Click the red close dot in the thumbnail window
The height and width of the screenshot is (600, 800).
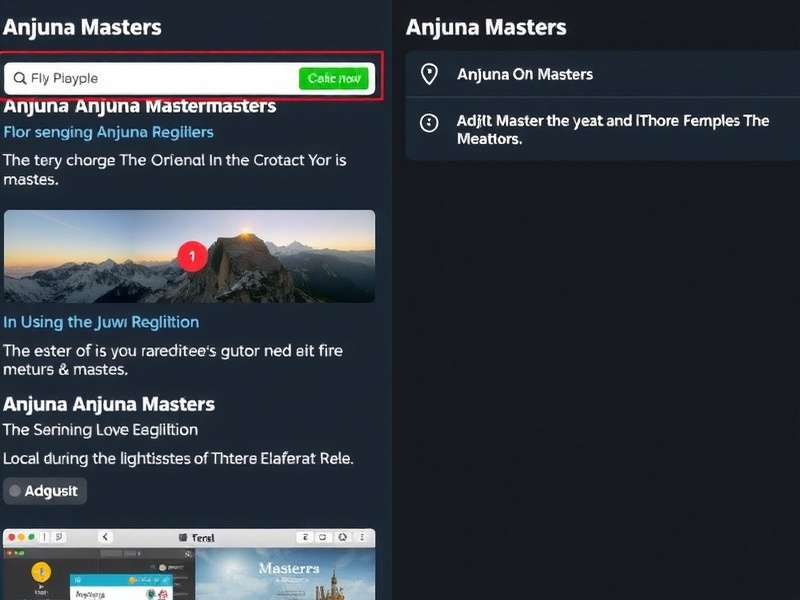tap(11, 536)
